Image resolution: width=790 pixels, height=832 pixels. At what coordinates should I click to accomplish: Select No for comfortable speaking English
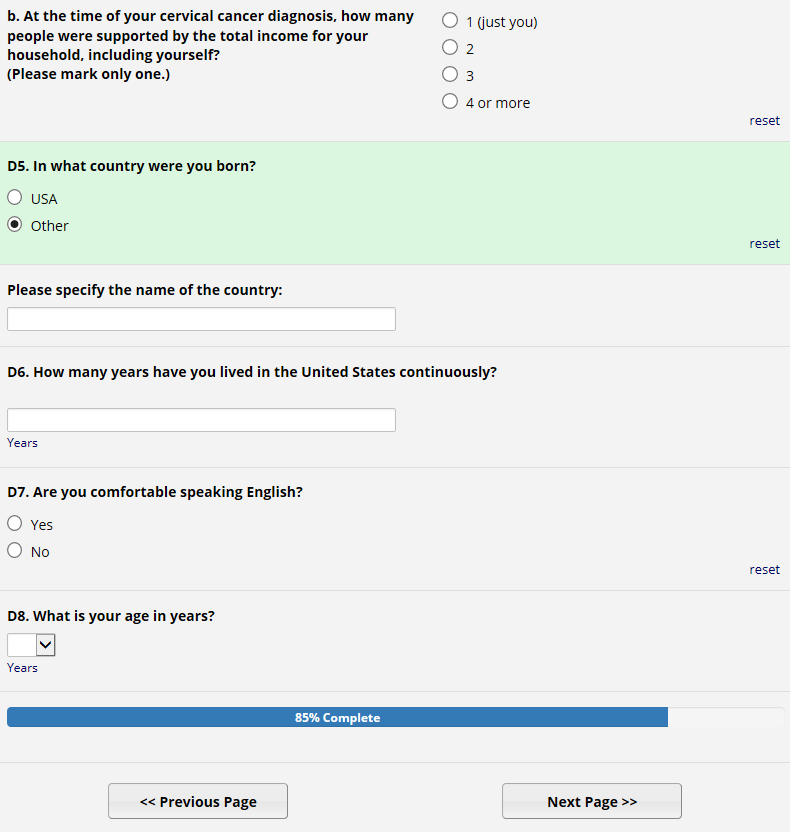click(x=15, y=551)
